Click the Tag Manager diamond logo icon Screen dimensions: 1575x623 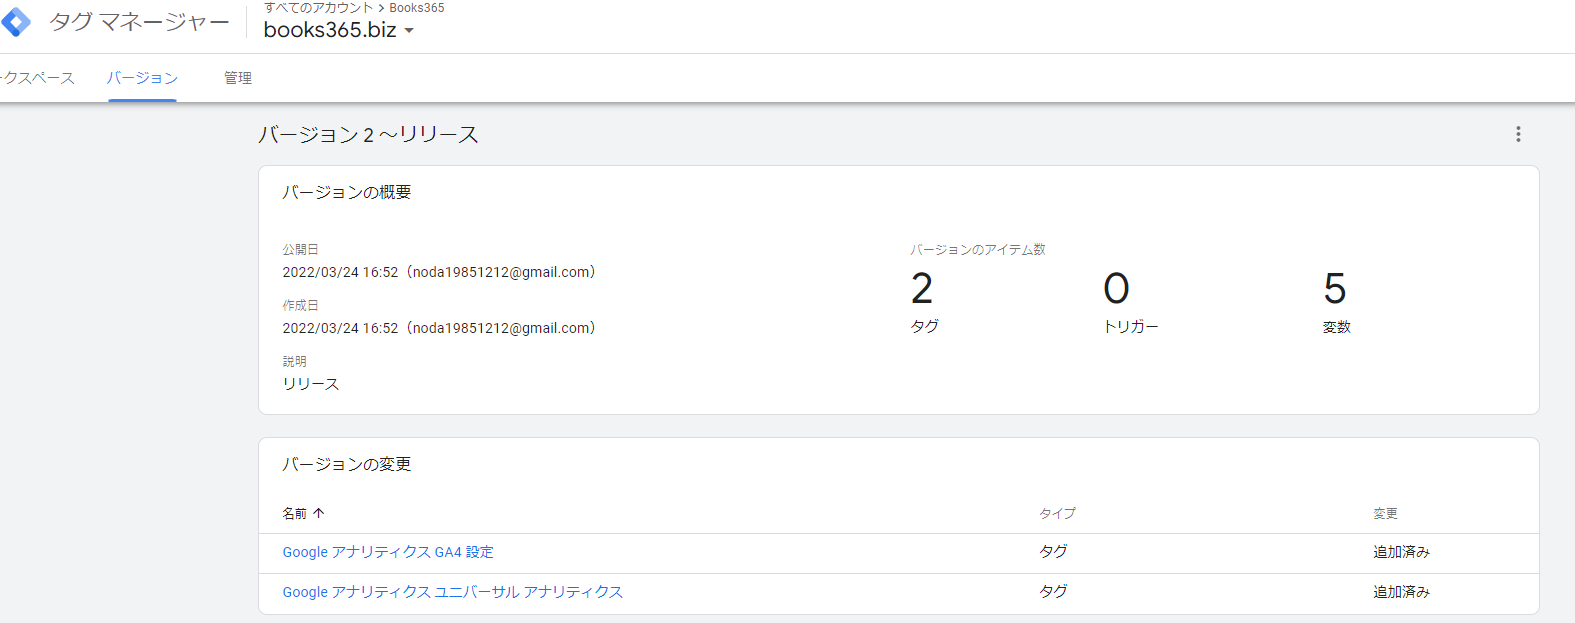tap(16, 21)
